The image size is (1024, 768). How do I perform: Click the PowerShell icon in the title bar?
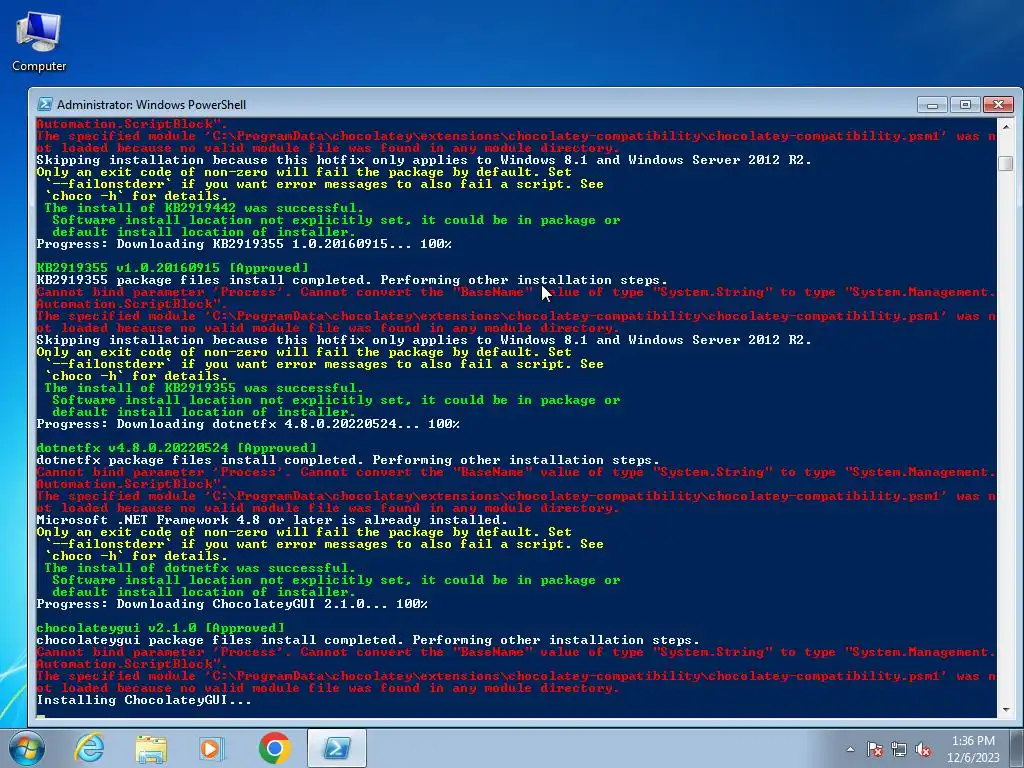click(x=45, y=104)
